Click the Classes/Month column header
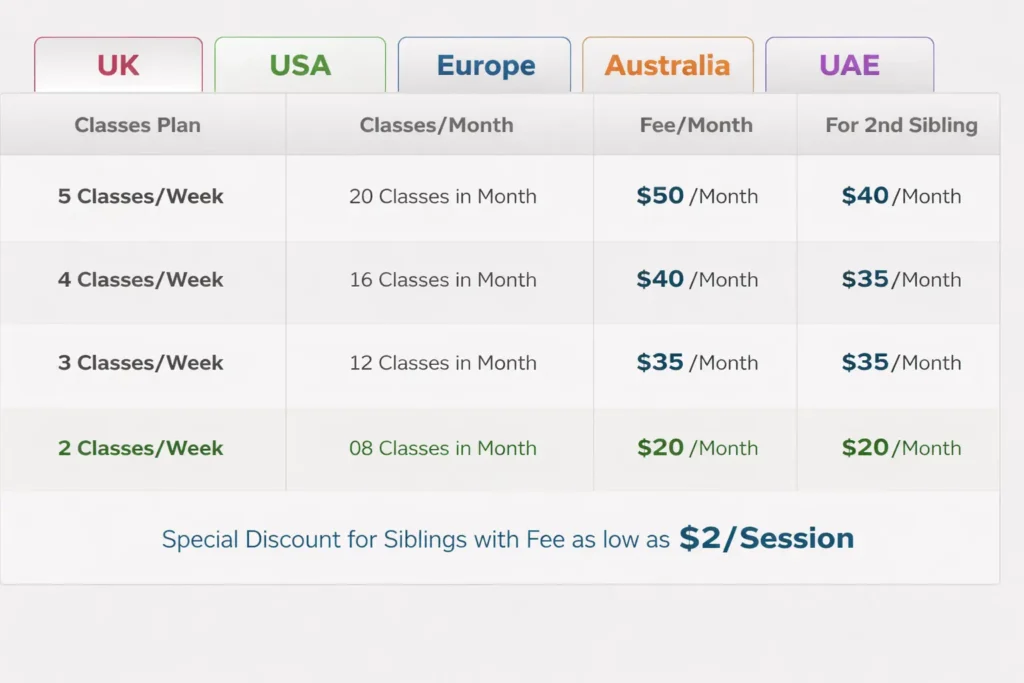The height and width of the screenshot is (683, 1024). pyautogui.click(x=437, y=125)
